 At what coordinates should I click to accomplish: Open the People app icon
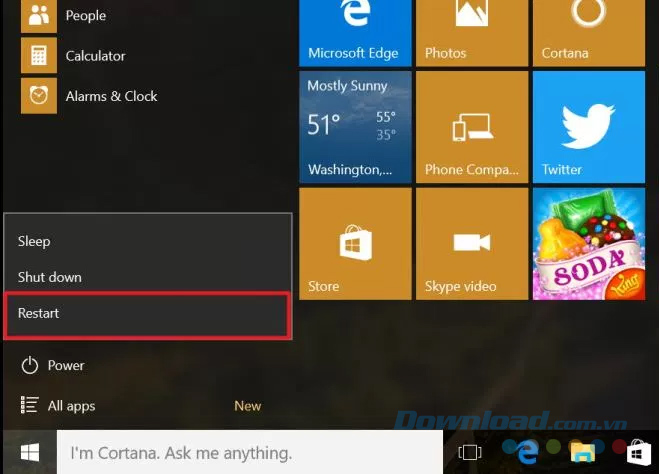[x=39, y=16]
